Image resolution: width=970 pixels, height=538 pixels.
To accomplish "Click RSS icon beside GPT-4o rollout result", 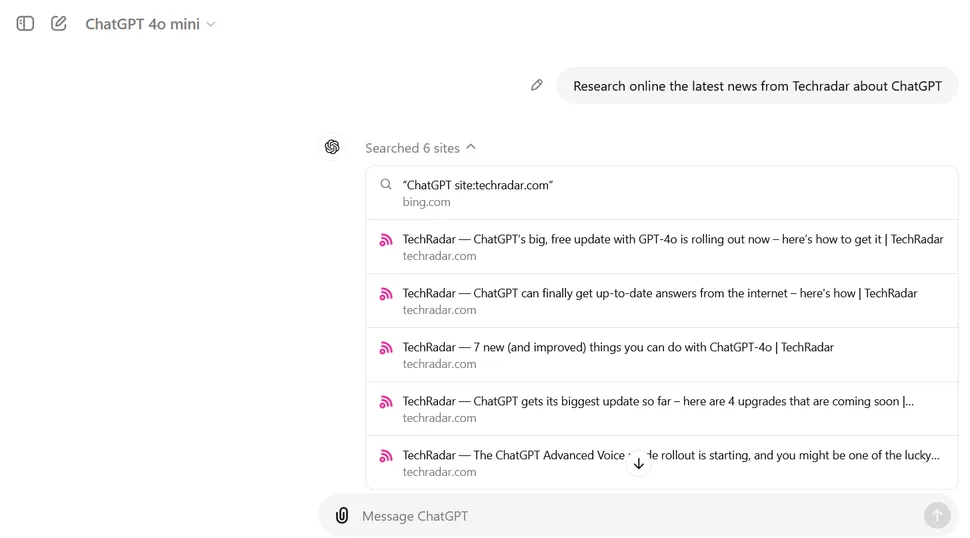I will click(386, 240).
